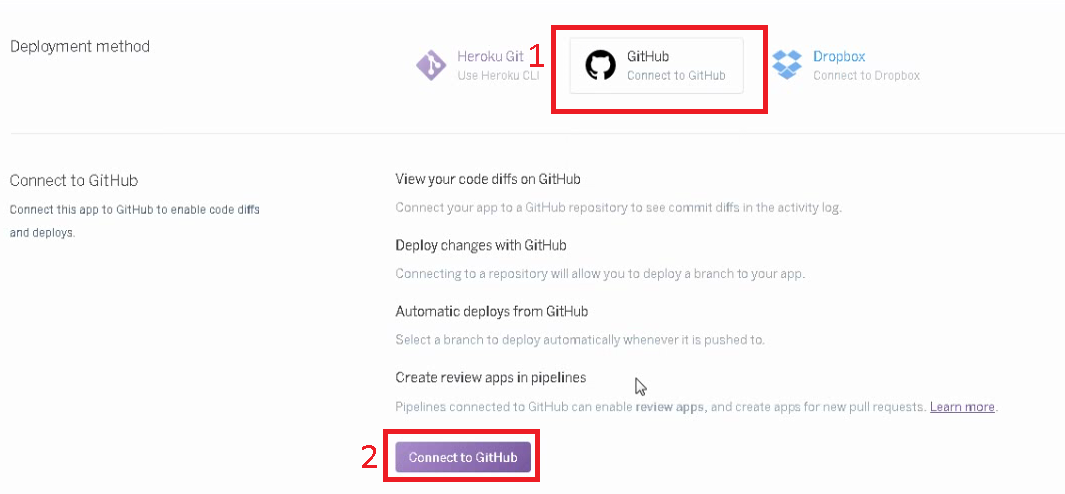Click the red annotation number 2
The height and width of the screenshot is (494, 1065).
[x=370, y=457]
